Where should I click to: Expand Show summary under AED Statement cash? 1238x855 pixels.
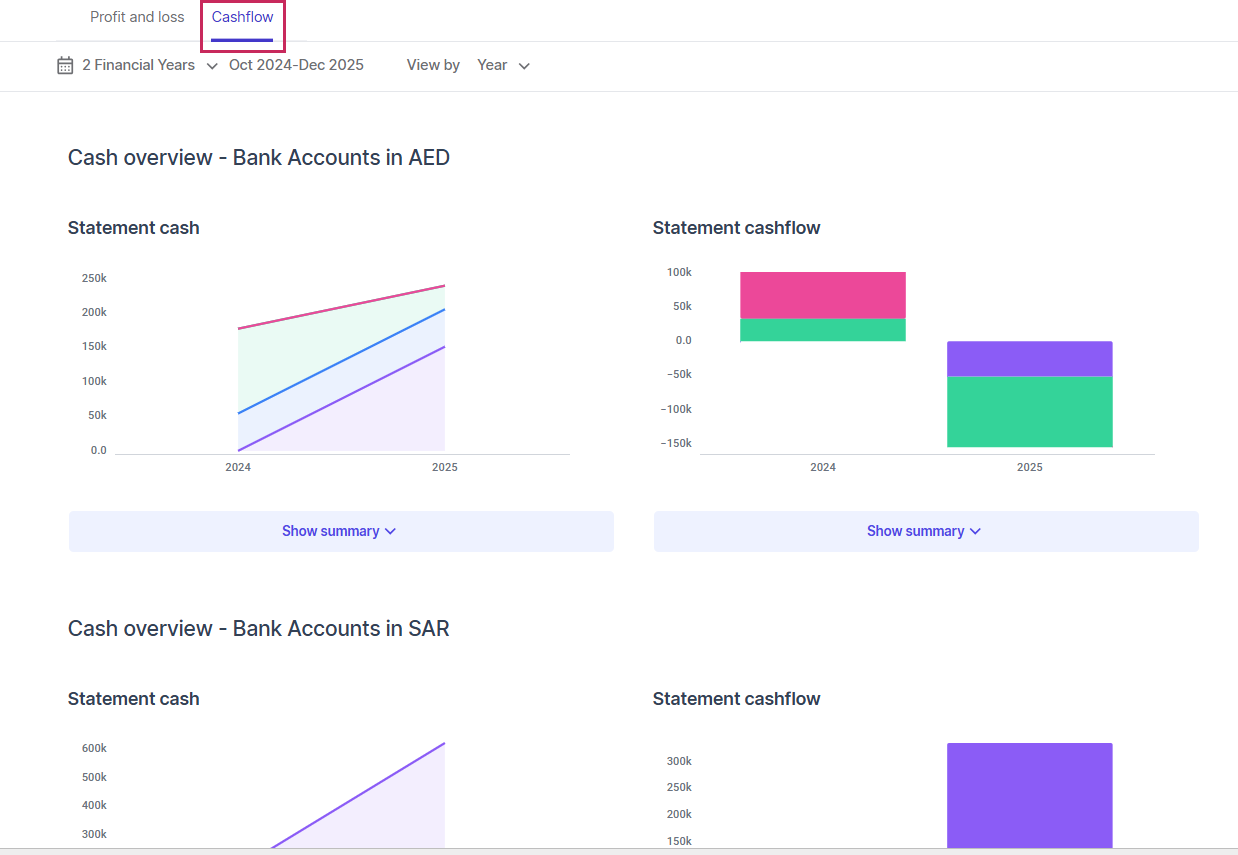click(x=340, y=531)
